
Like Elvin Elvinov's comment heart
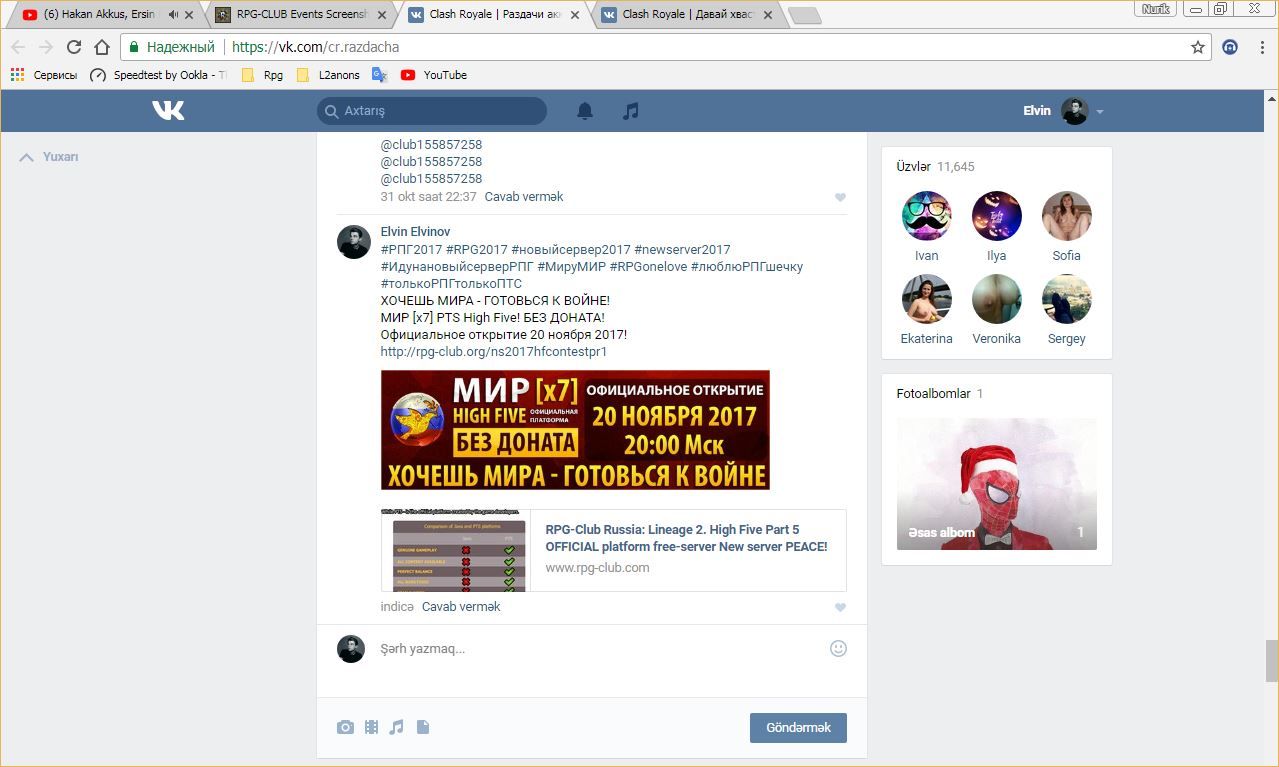click(x=840, y=608)
